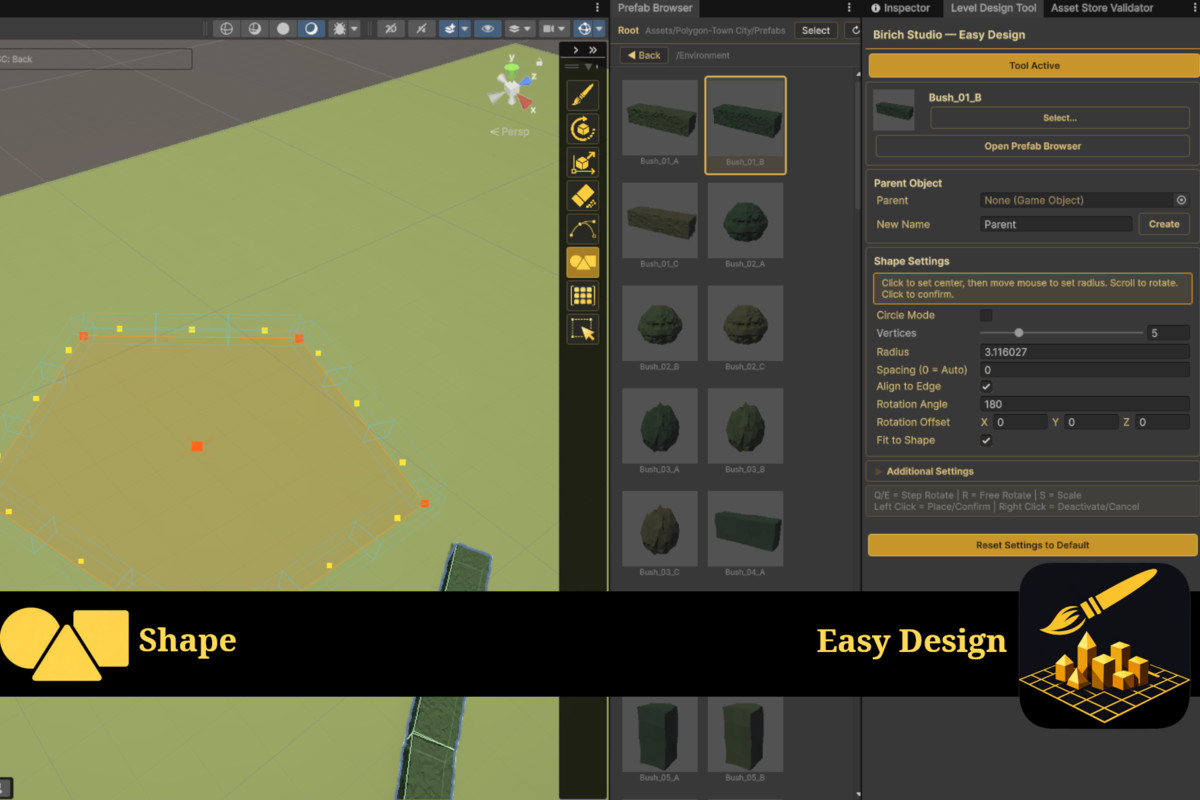Click the refresh icon in Prefab Browser
This screenshot has width=1200, height=800.
tap(855, 31)
